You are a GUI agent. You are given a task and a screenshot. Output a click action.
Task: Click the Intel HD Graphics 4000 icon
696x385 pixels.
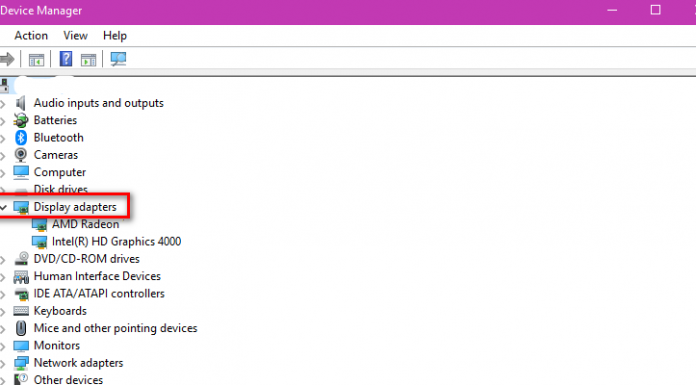pos(40,242)
